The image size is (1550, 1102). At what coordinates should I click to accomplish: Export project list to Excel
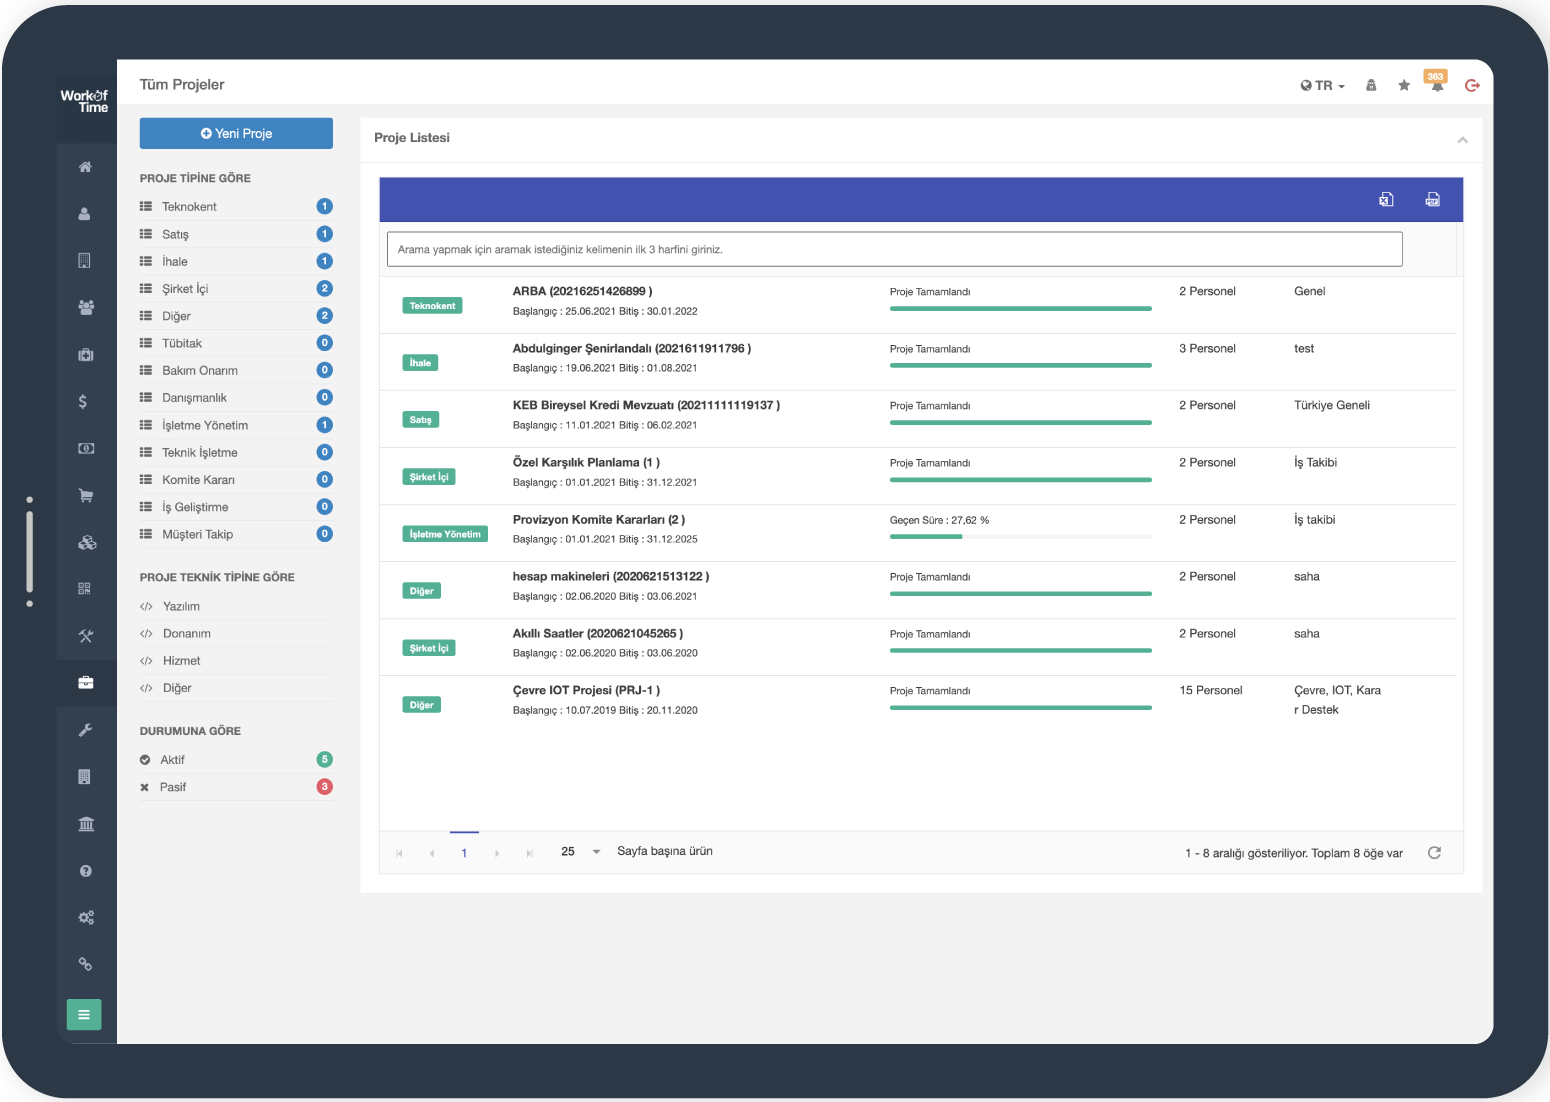click(x=1386, y=199)
